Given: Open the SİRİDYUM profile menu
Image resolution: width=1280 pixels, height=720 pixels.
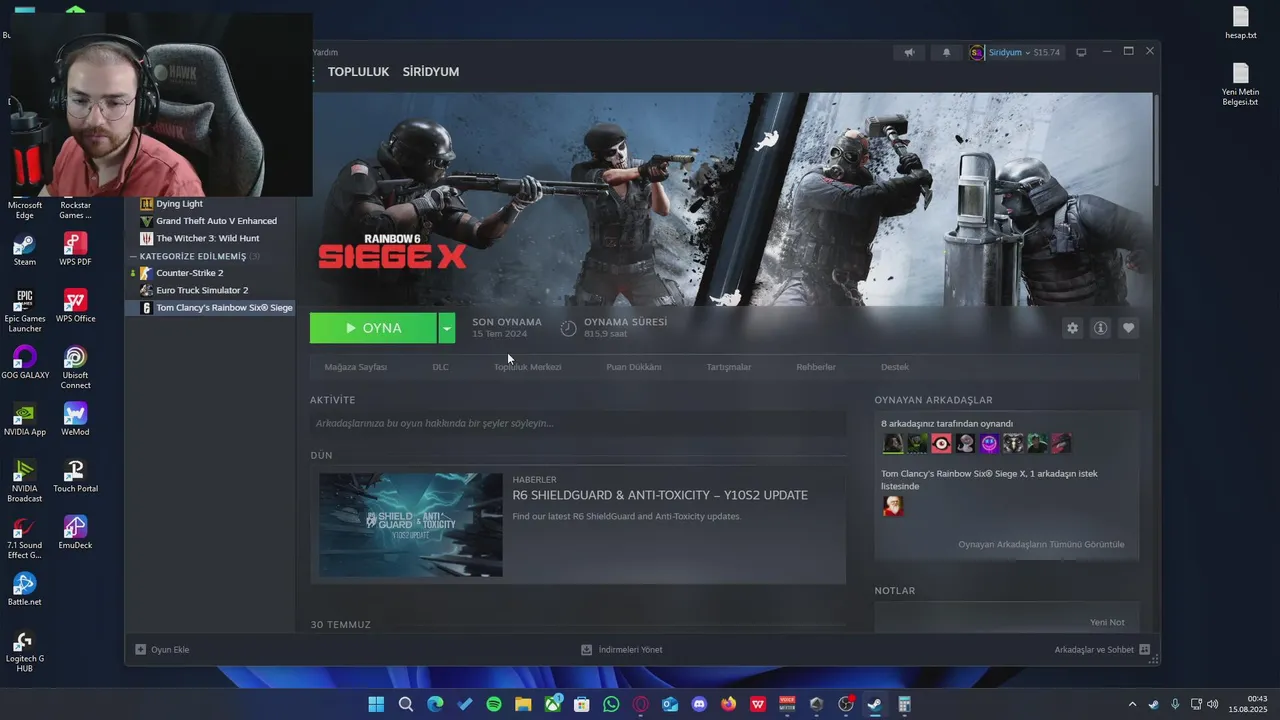Looking at the screenshot, I should pyautogui.click(x=431, y=72).
